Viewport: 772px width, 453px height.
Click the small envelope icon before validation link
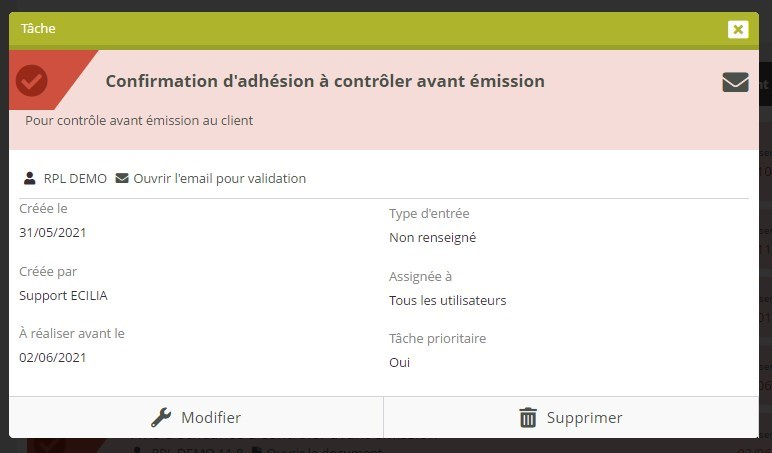[122, 179]
